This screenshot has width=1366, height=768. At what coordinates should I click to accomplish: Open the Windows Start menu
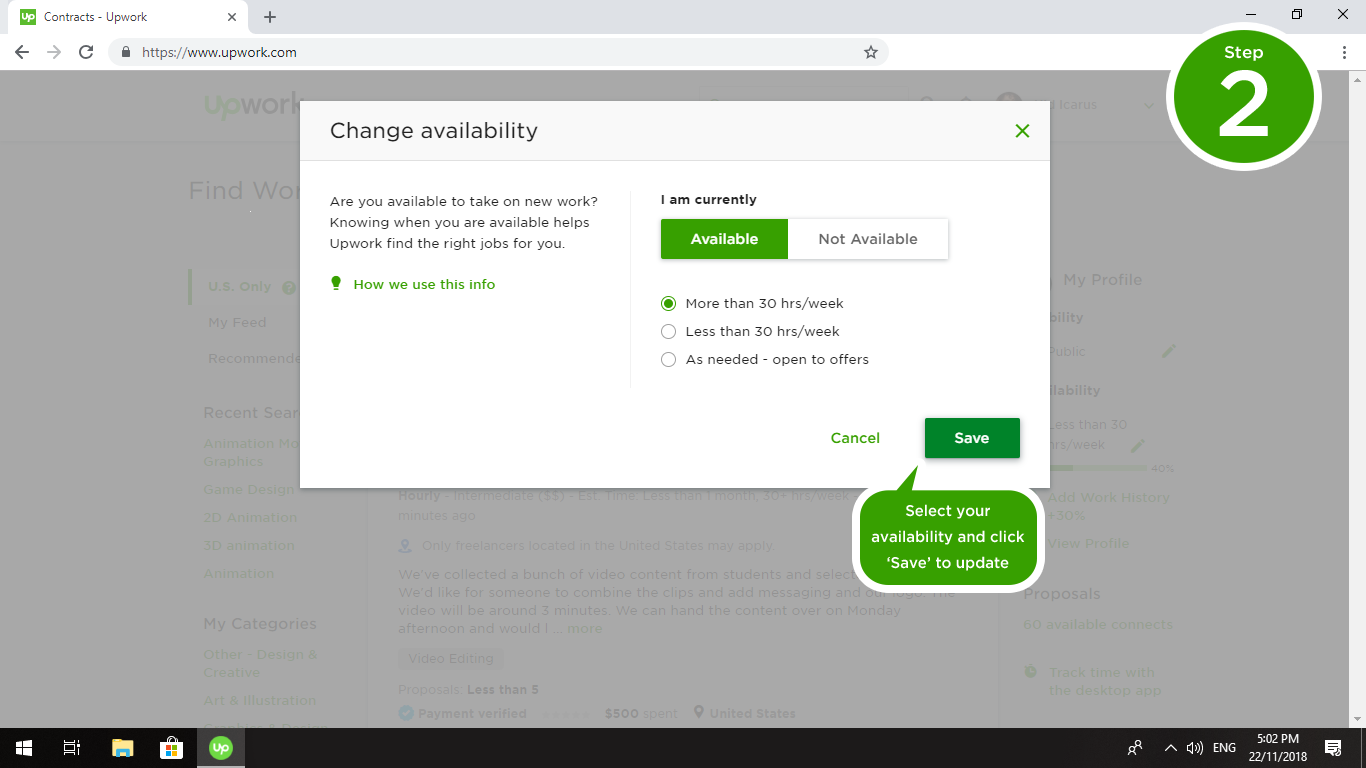tap(24, 748)
